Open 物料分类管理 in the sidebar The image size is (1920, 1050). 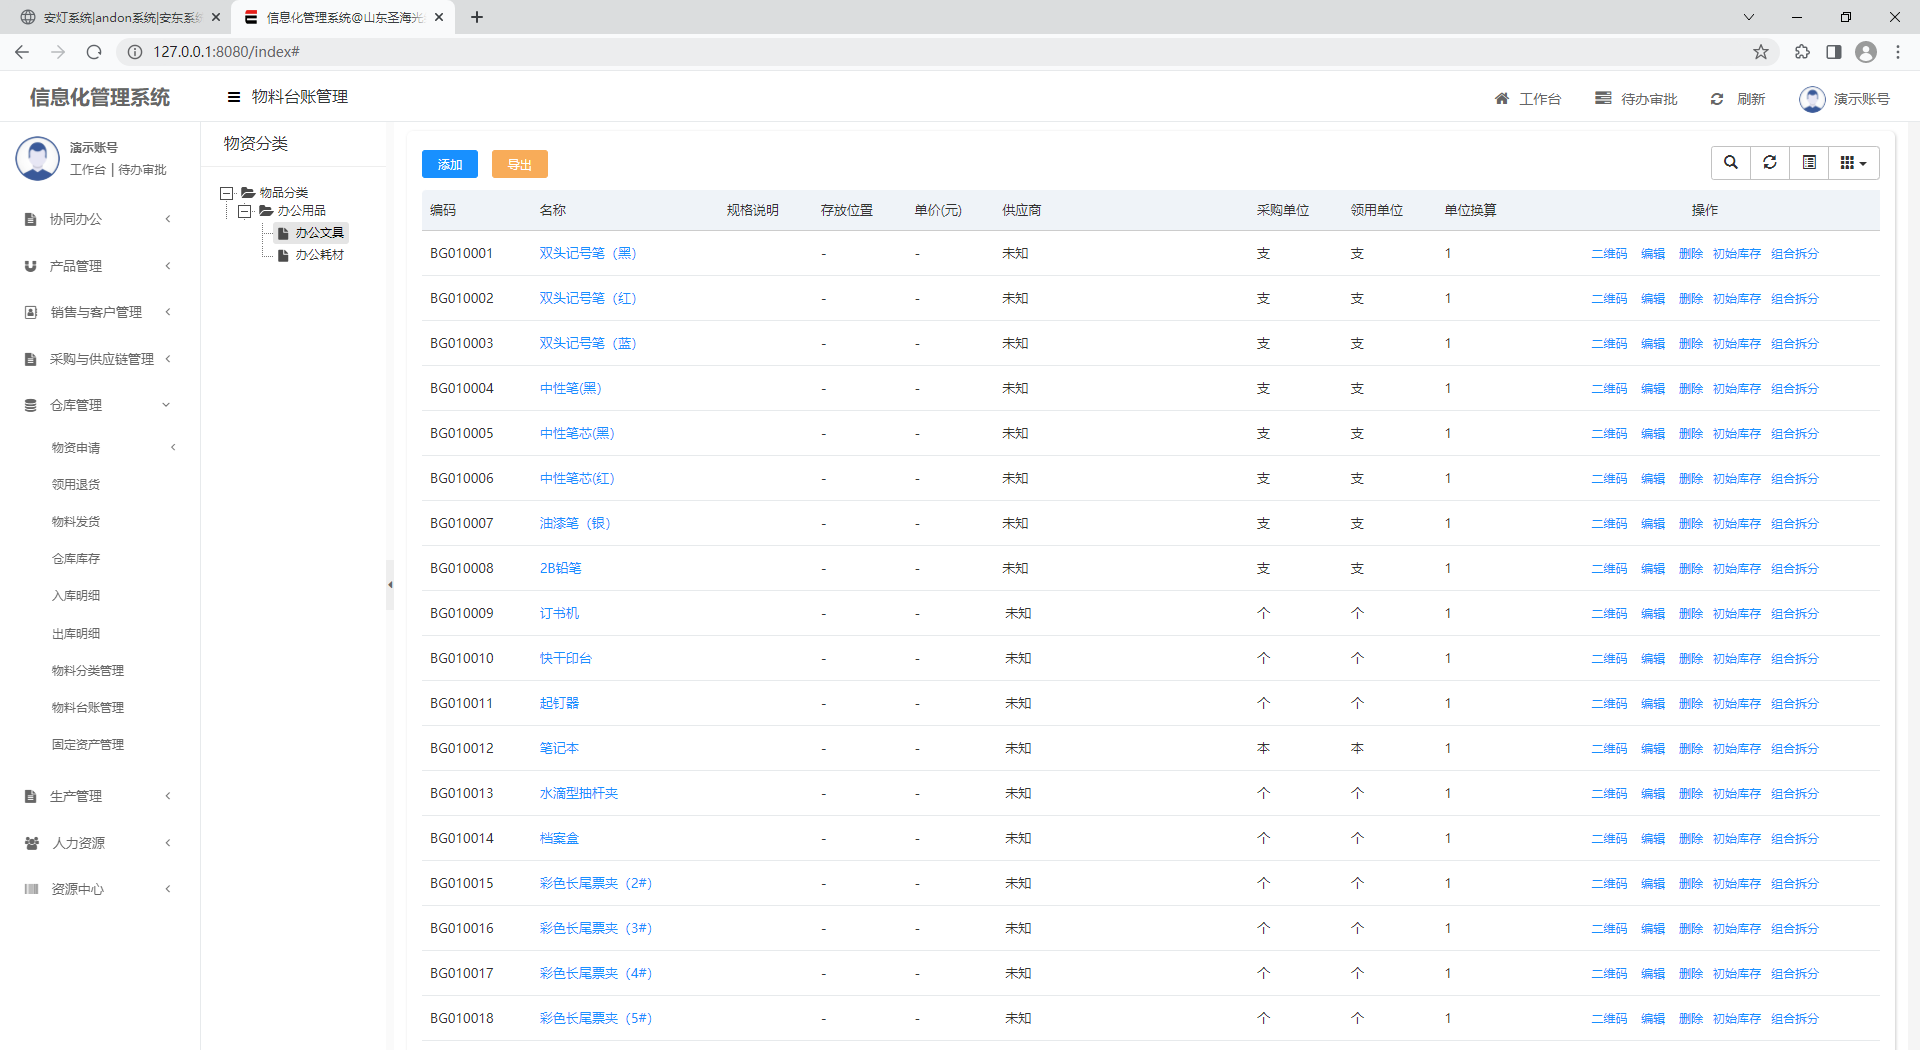[x=88, y=670]
